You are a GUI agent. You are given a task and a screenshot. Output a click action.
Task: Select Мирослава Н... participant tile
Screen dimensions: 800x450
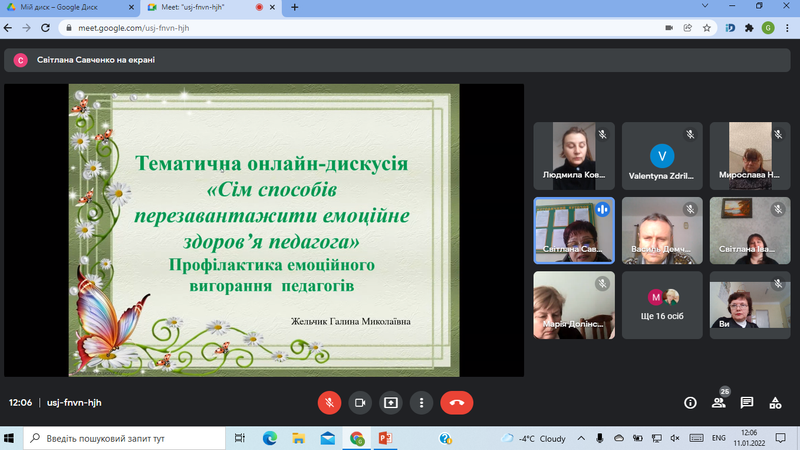(750, 156)
